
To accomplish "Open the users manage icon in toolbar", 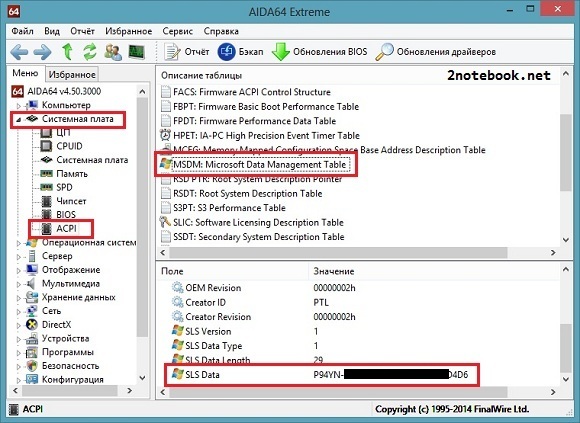I will click(x=113, y=52).
